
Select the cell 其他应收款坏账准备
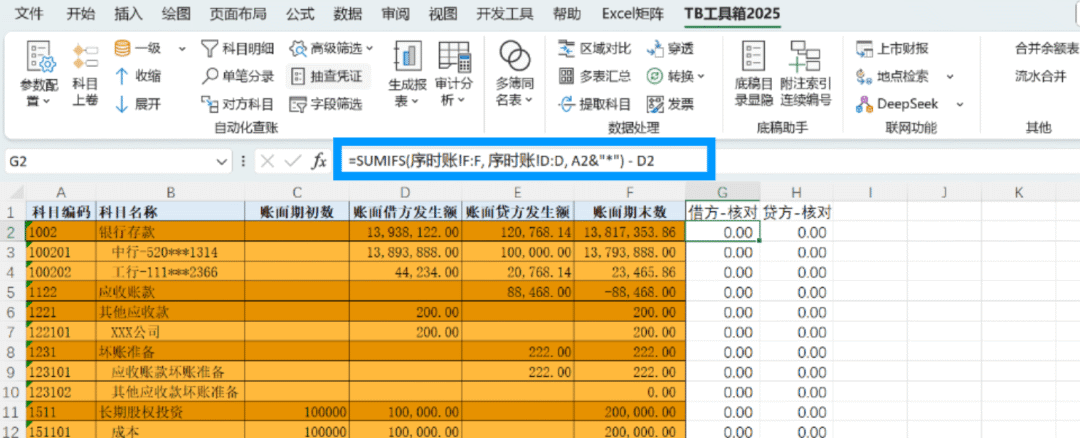click(x=170, y=392)
